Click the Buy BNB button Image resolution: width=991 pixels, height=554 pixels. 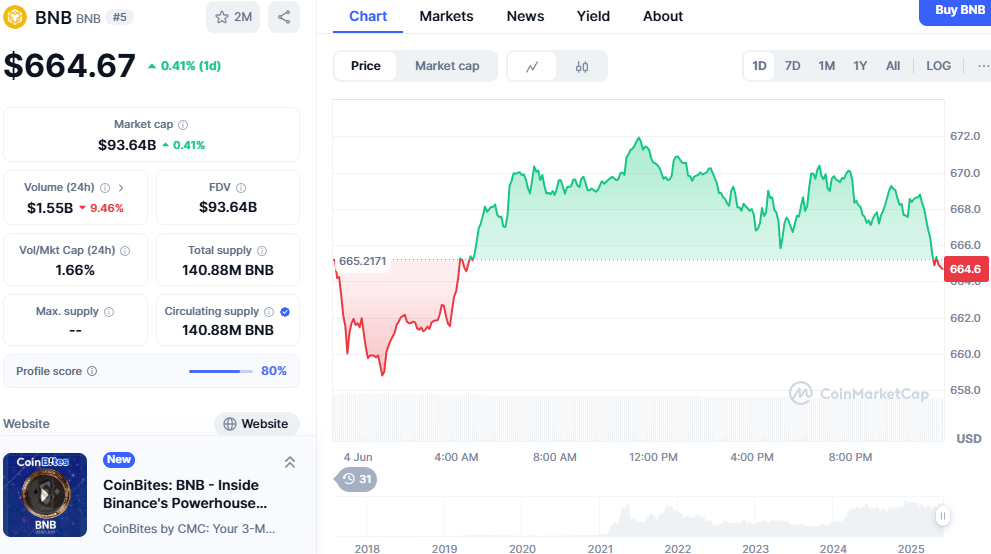(958, 11)
